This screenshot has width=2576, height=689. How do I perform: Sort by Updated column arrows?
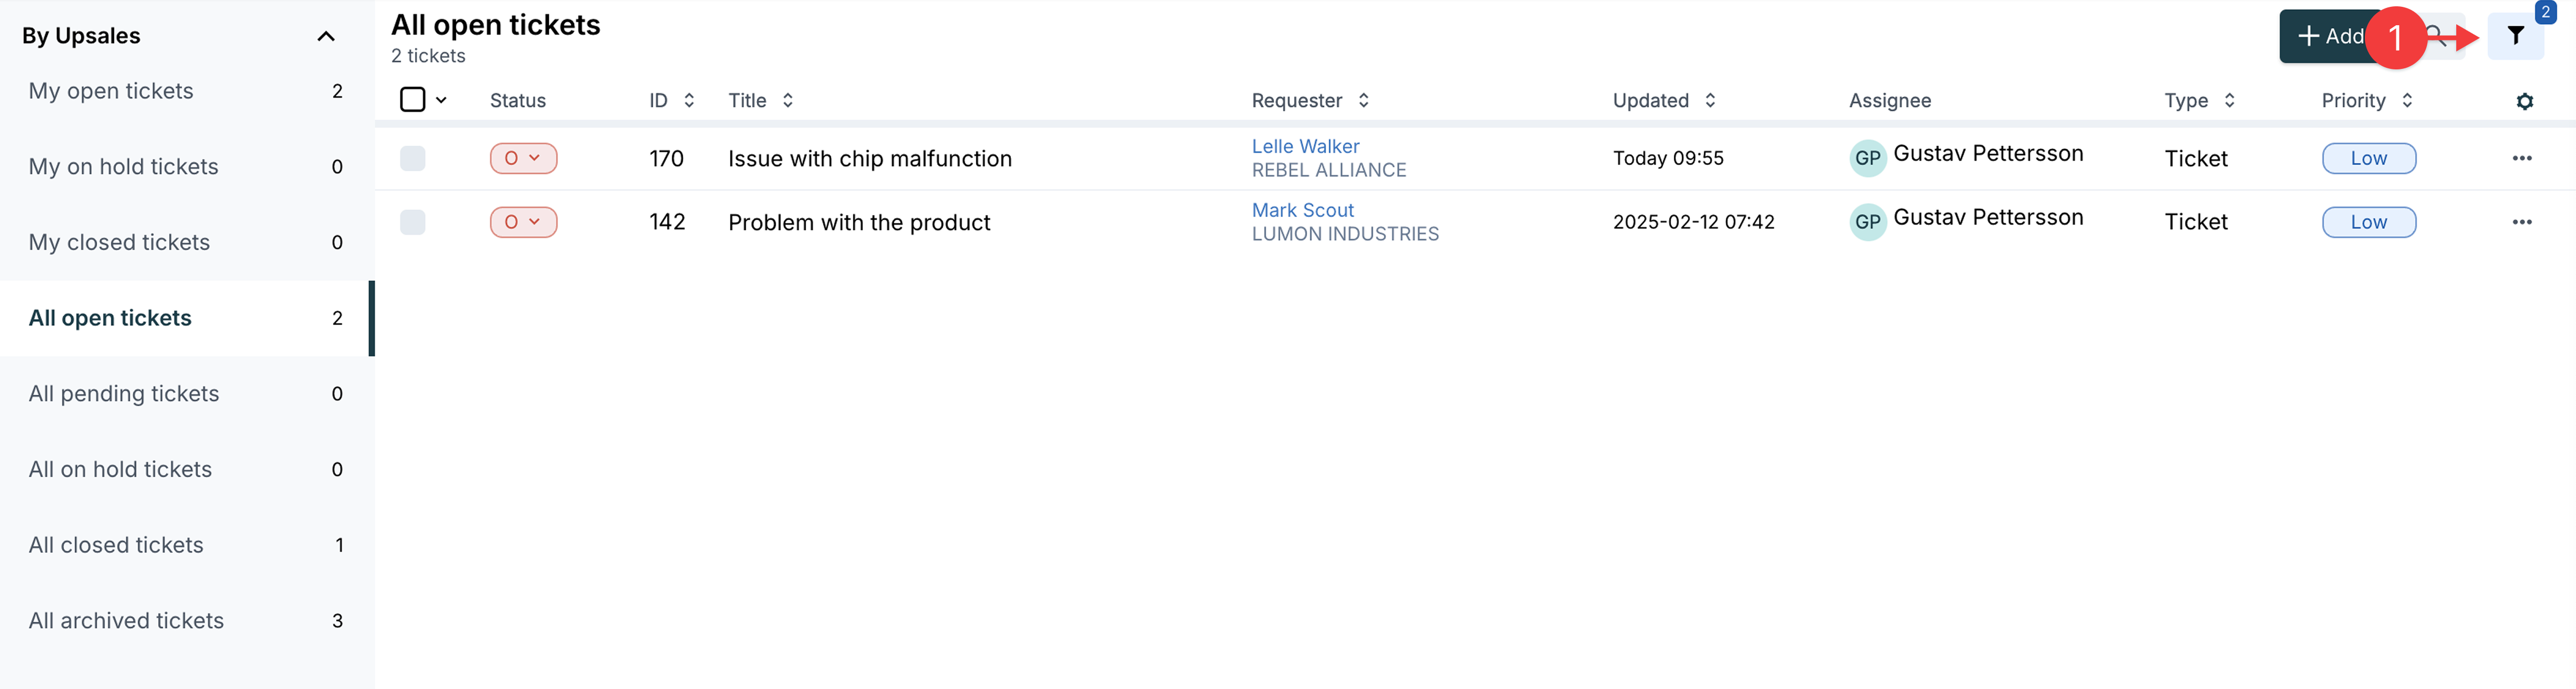click(1710, 100)
